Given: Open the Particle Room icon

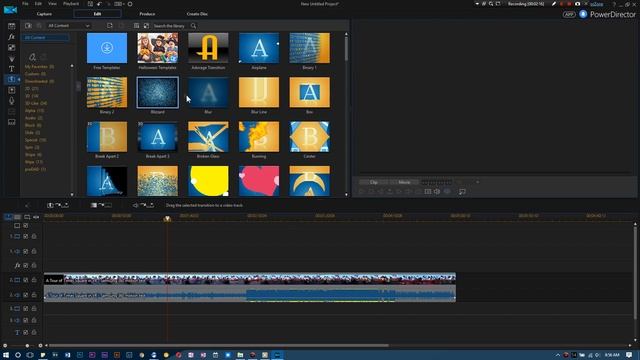Looking at the screenshot, I should point(11,58).
